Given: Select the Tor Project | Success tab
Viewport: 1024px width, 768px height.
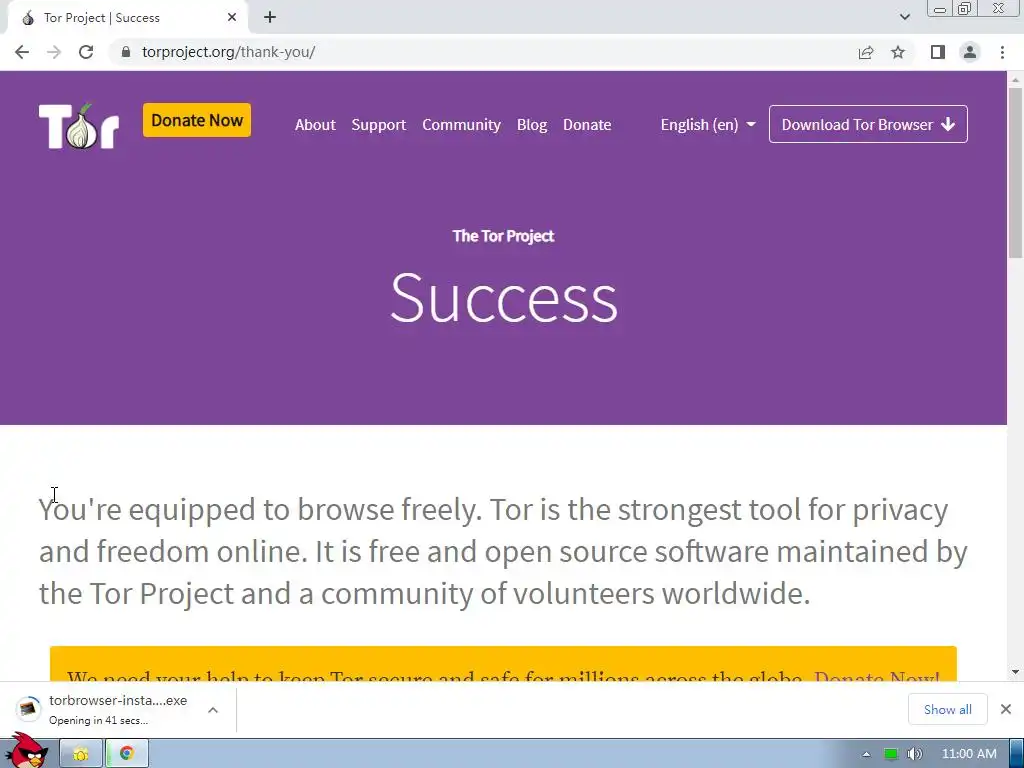Looking at the screenshot, I should click(127, 18).
